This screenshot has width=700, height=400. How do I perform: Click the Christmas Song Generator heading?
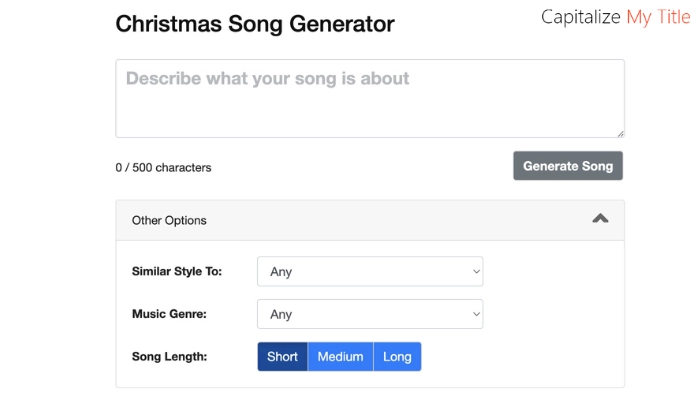(x=255, y=24)
